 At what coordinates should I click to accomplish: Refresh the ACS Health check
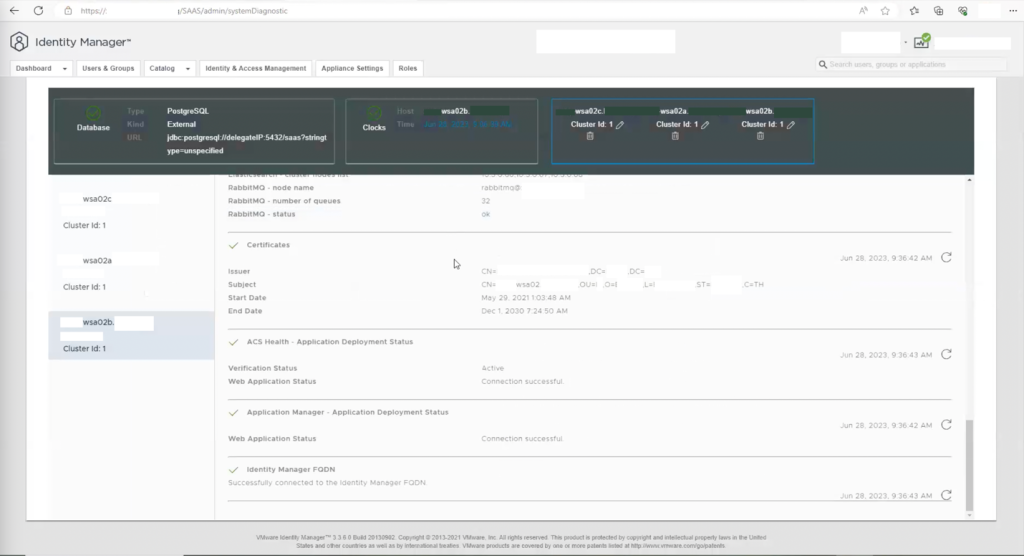tap(946, 354)
